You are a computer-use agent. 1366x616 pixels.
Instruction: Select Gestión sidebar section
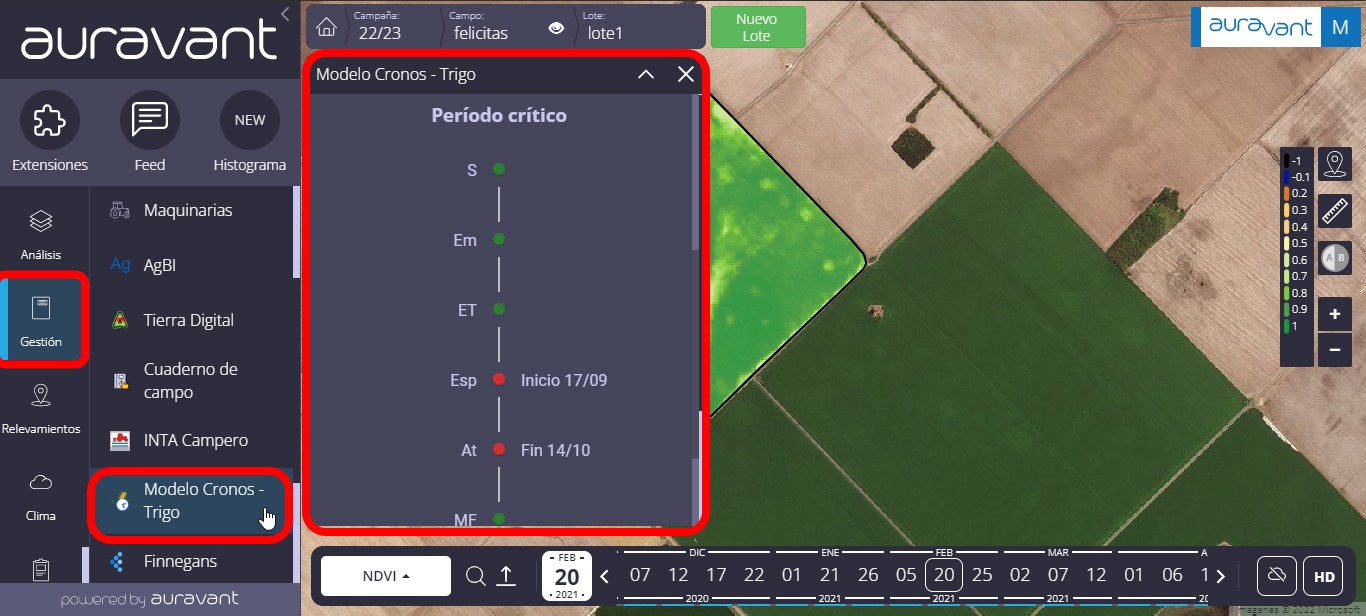point(41,322)
